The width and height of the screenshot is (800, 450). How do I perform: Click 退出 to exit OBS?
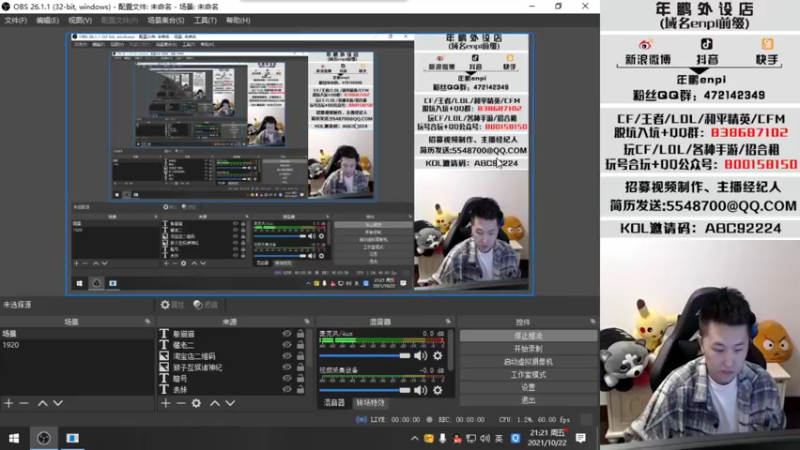point(528,400)
